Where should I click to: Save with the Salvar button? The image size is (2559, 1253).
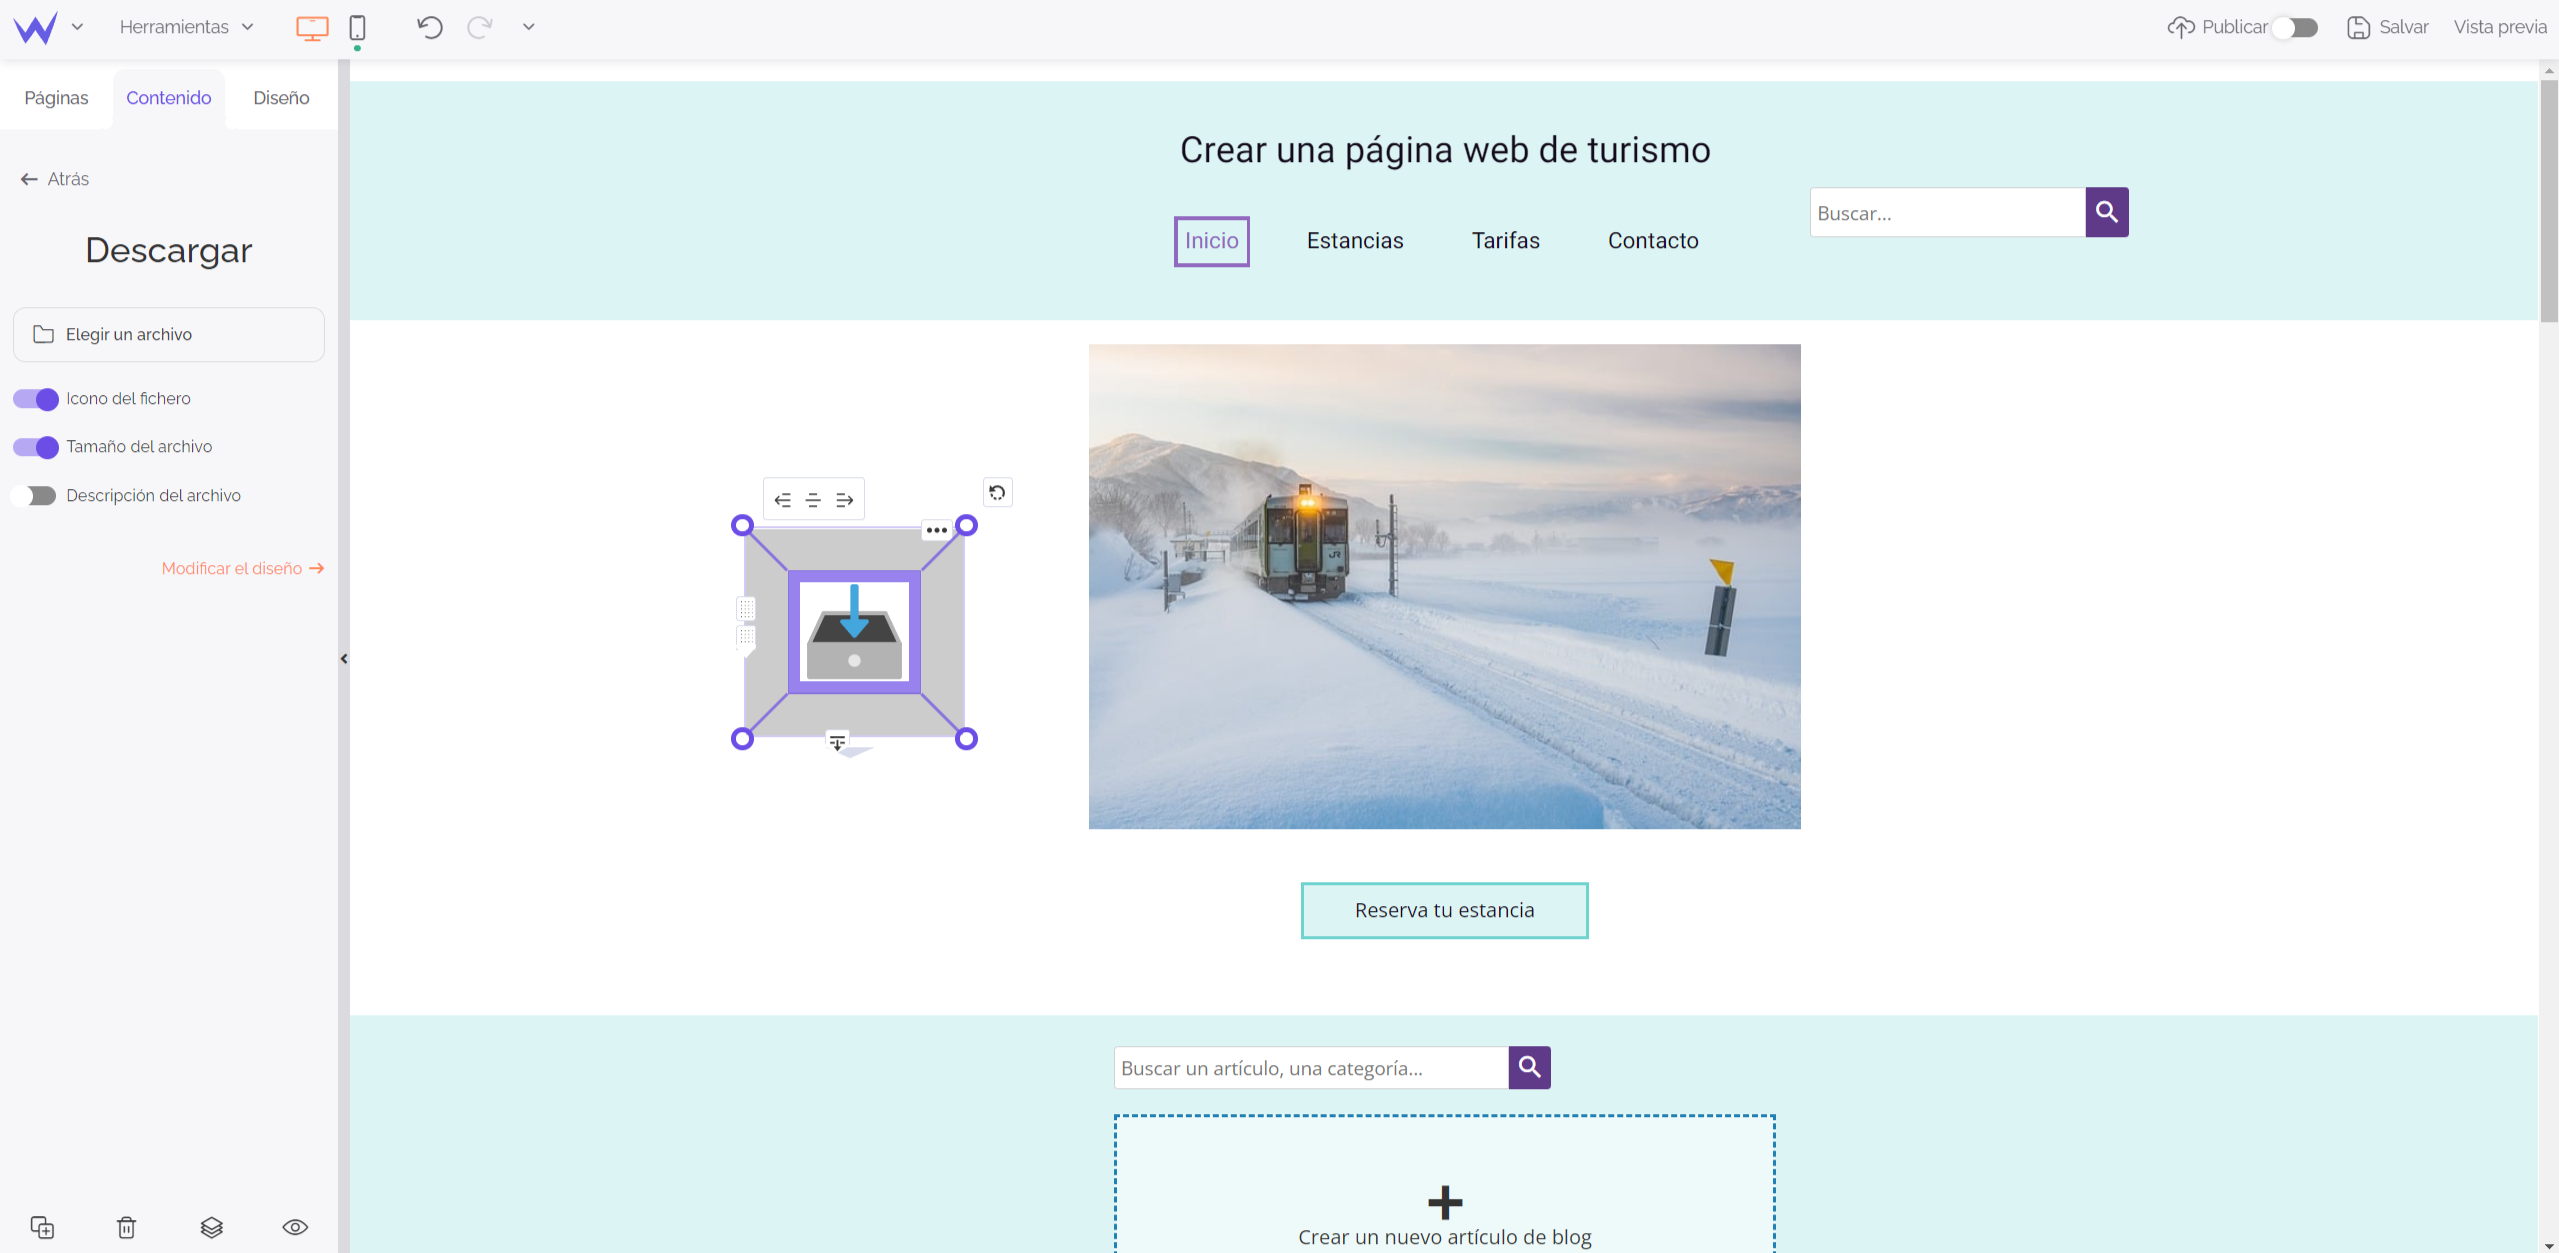pyautogui.click(x=2388, y=27)
